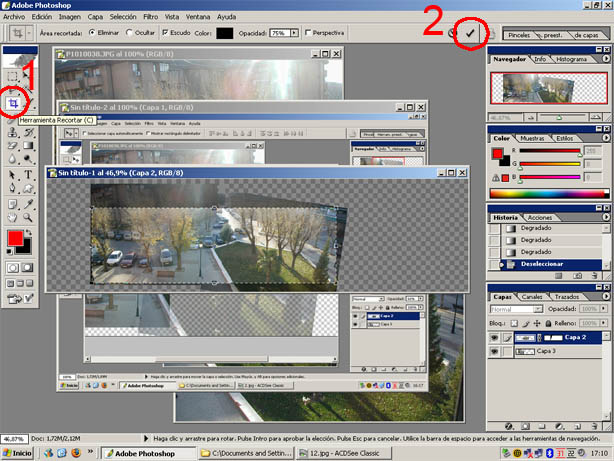Select the Rectangular Marquee tool
614x461 pixels.
tap(13, 76)
